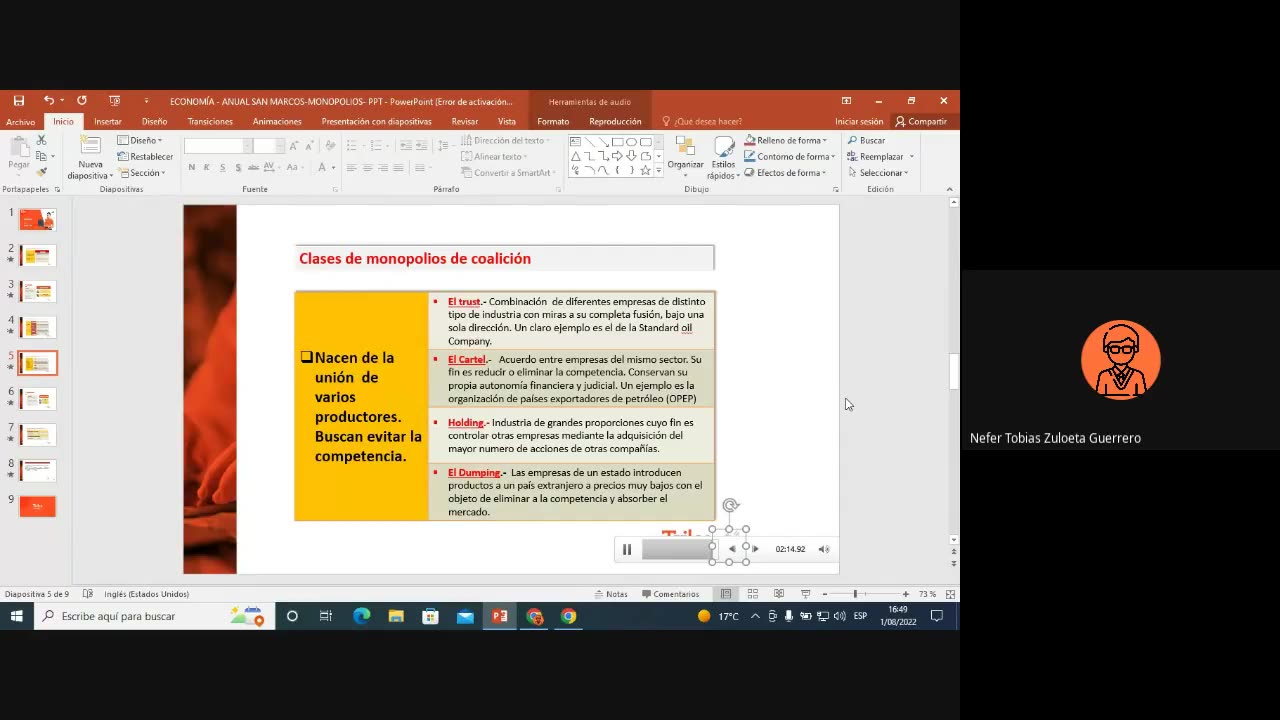Select the star shape in the shapes gallery
Screen dimensions: 1280x720
coord(645,171)
